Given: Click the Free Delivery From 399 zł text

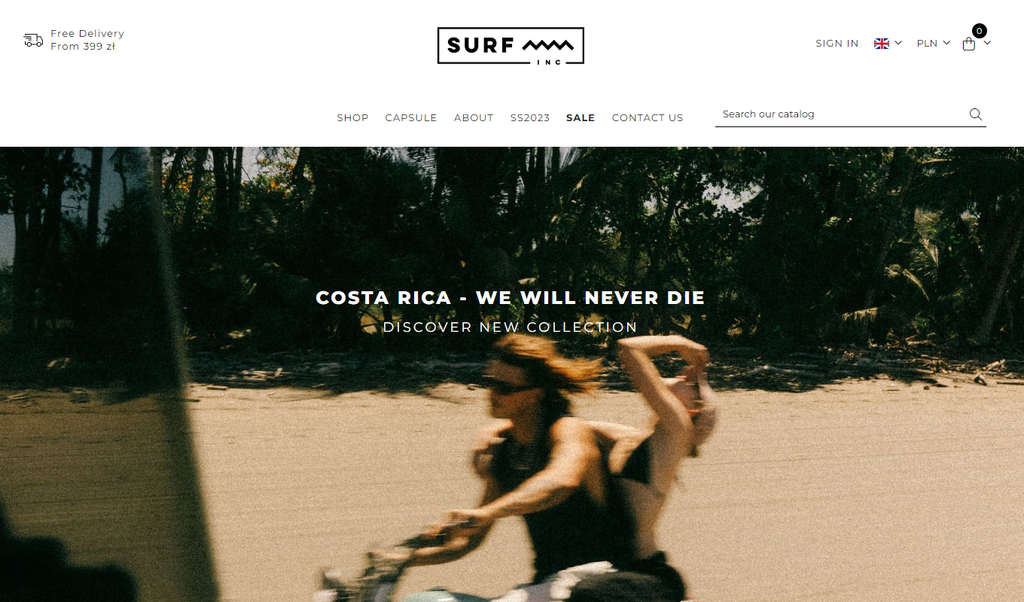Looking at the screenshot, I should (x=87, y=40).
